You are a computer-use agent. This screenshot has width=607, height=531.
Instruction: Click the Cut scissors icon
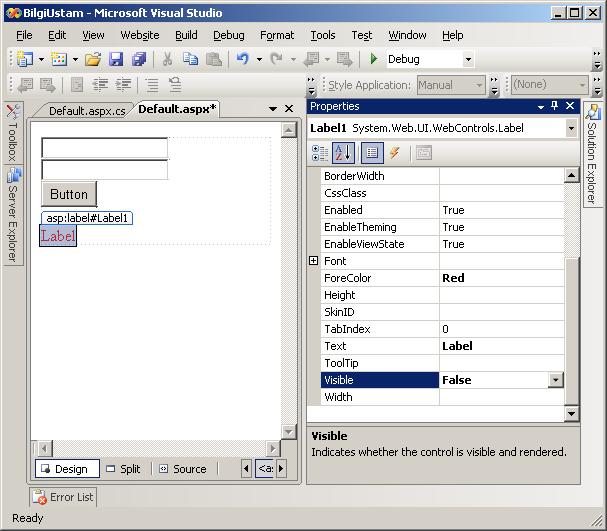pos(167,59)
